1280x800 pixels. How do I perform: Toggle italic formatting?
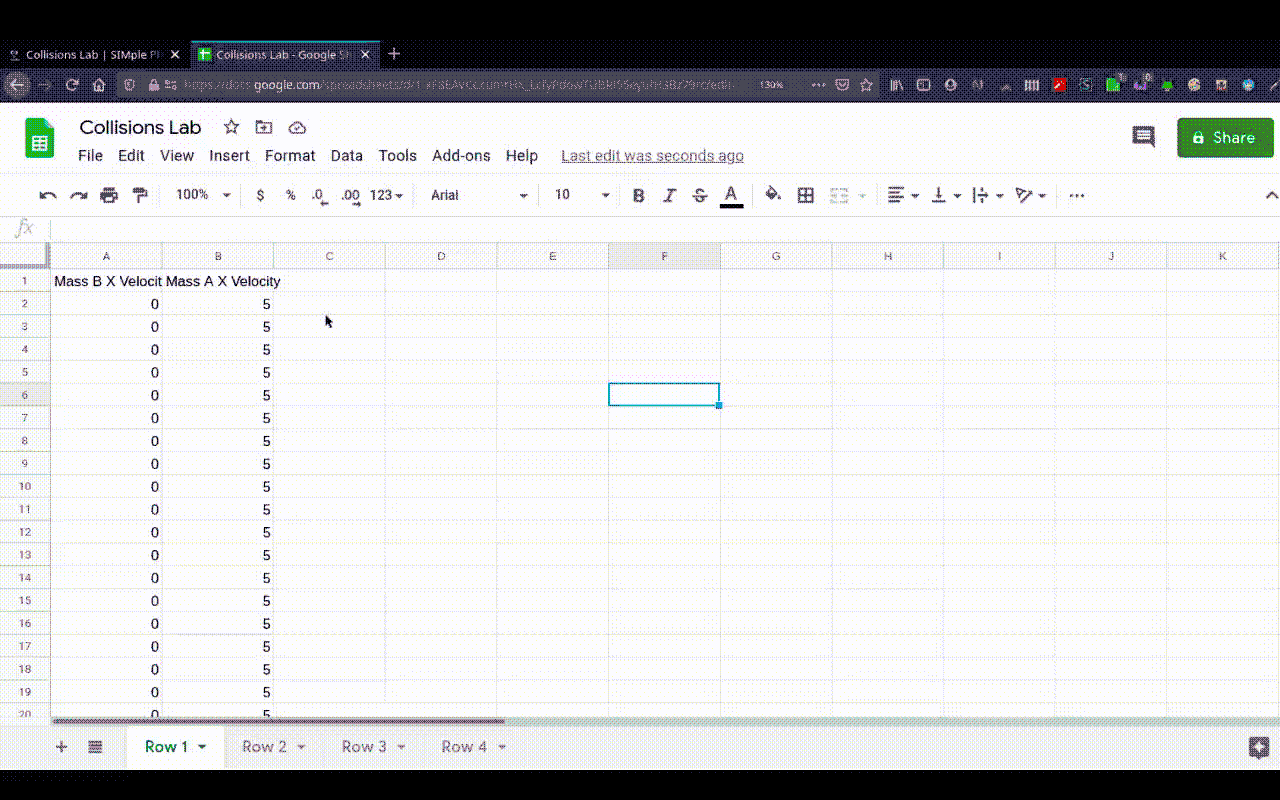(669, 195)
